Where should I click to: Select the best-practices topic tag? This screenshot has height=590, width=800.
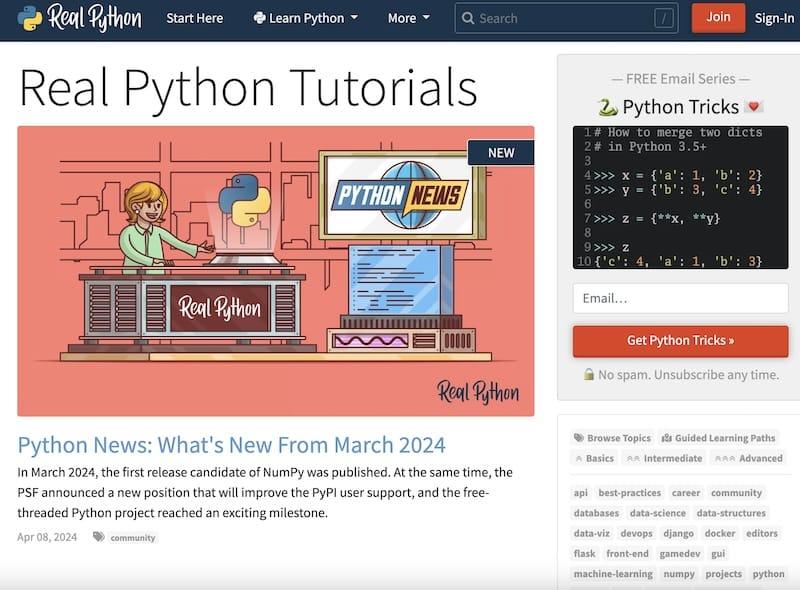pos(630,493)
